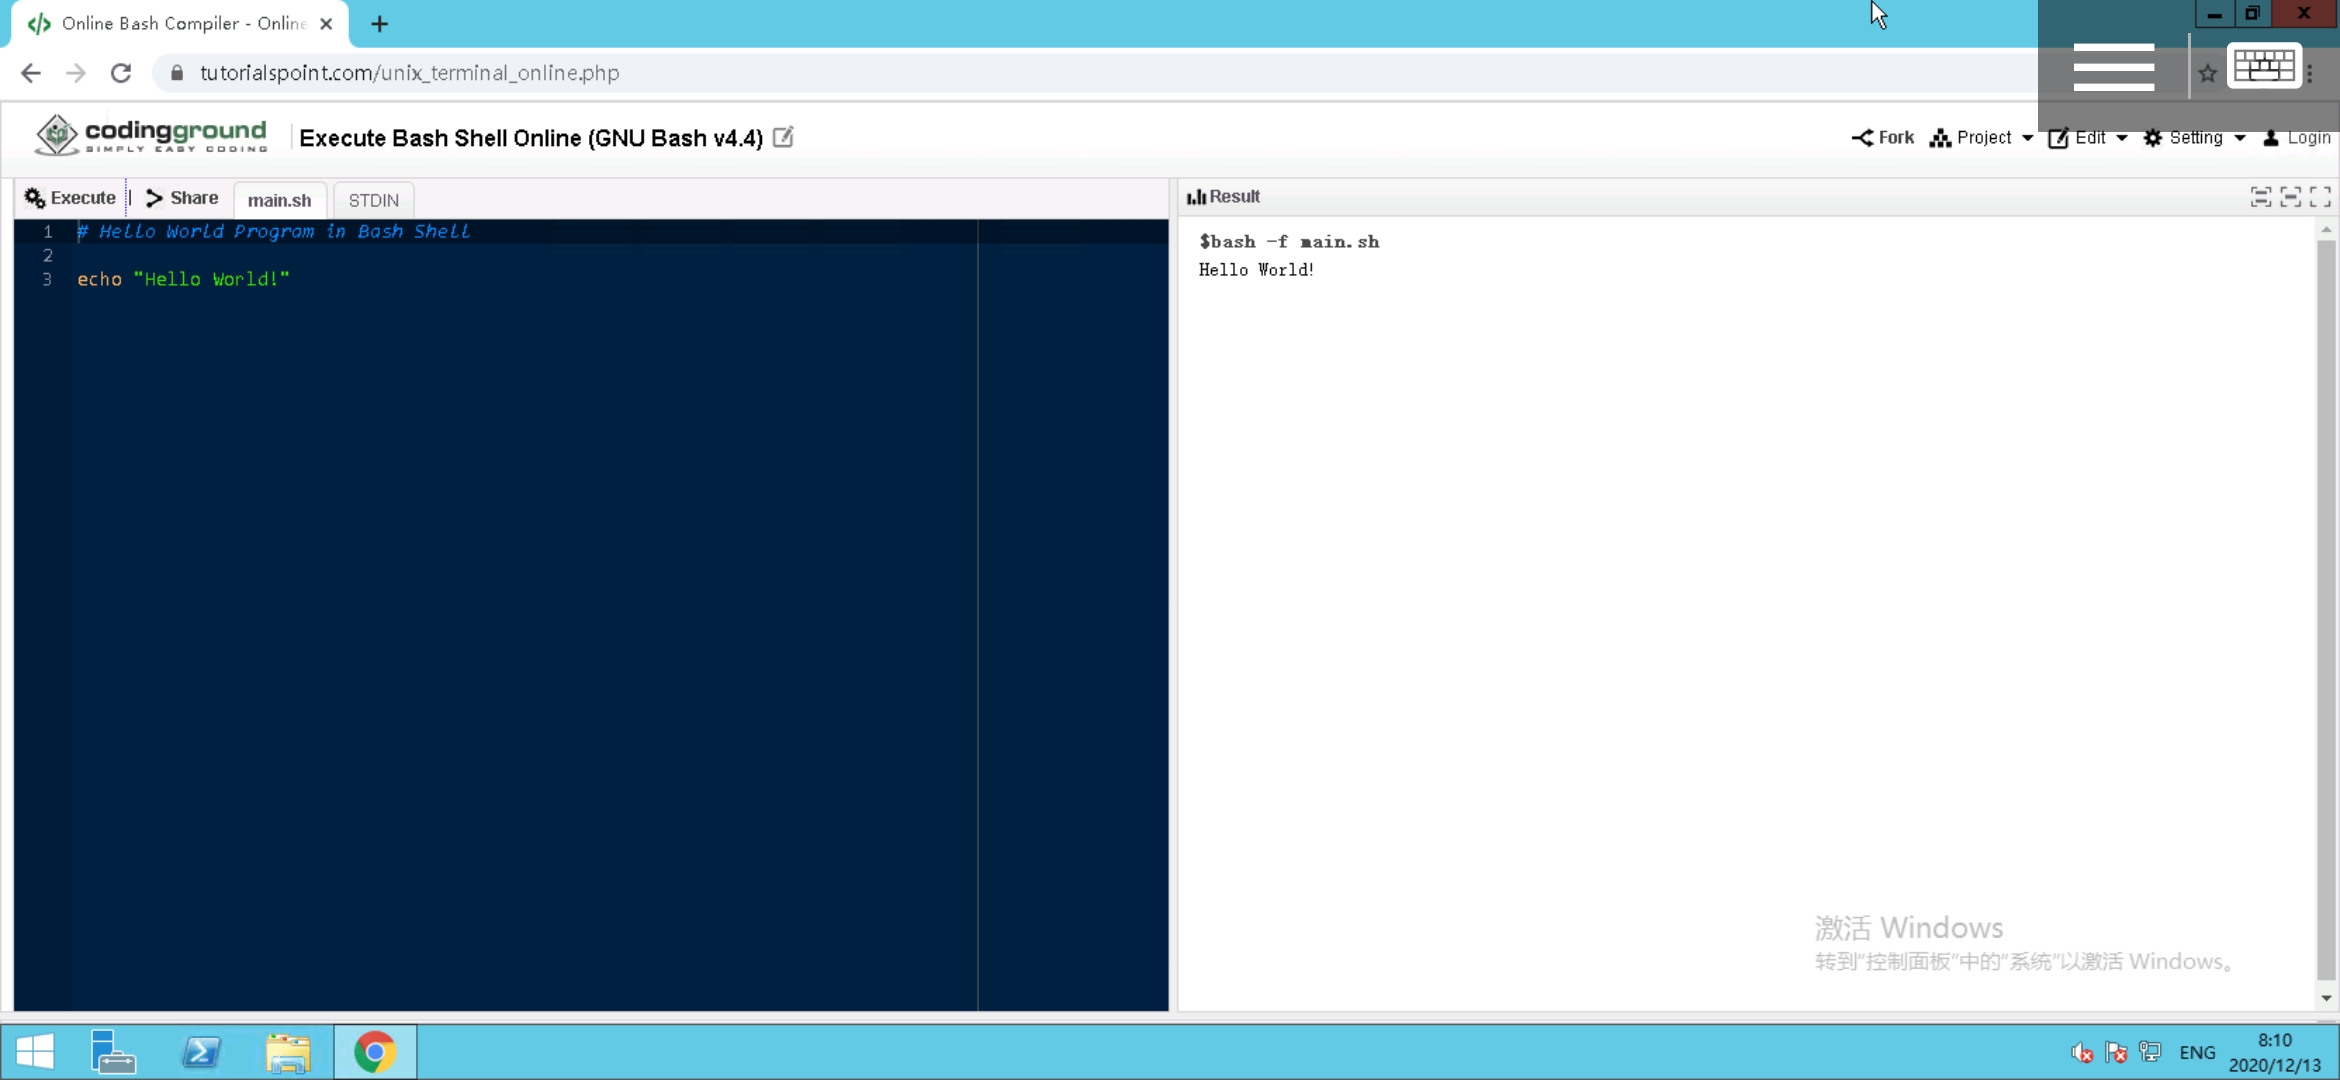The height and width of the screenshot is (1080, 2340).
Task: Click the Share button
Action: click(x=182, y=198)
